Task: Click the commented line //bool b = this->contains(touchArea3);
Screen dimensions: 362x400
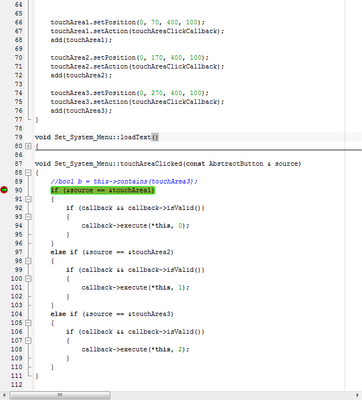Action: pyautogui.click(x=124, y=181)
